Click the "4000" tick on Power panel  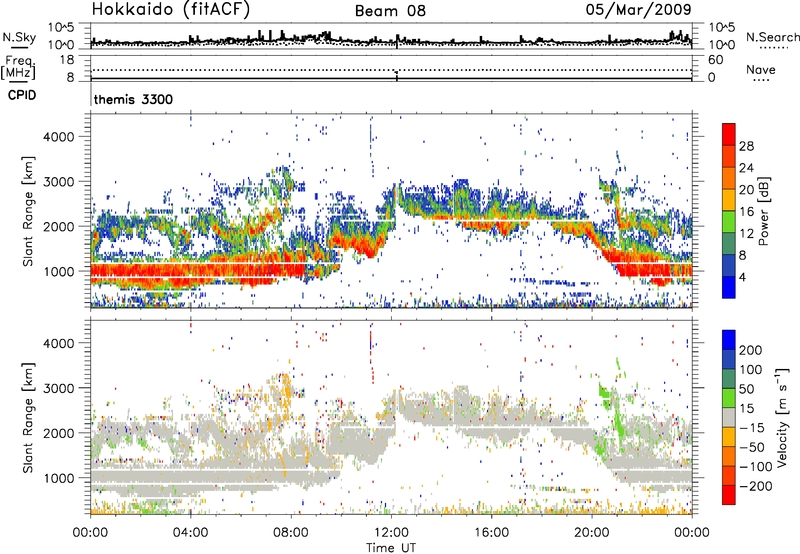click(59, 137)
